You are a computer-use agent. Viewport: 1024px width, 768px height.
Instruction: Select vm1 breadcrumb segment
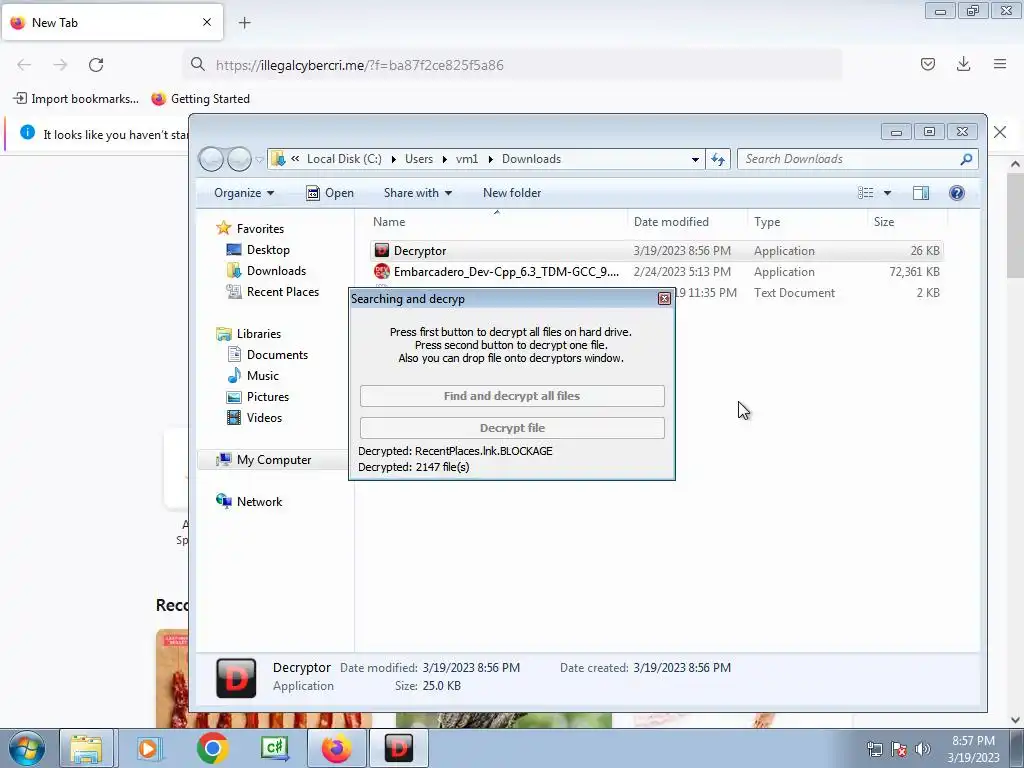click(467, 159)
